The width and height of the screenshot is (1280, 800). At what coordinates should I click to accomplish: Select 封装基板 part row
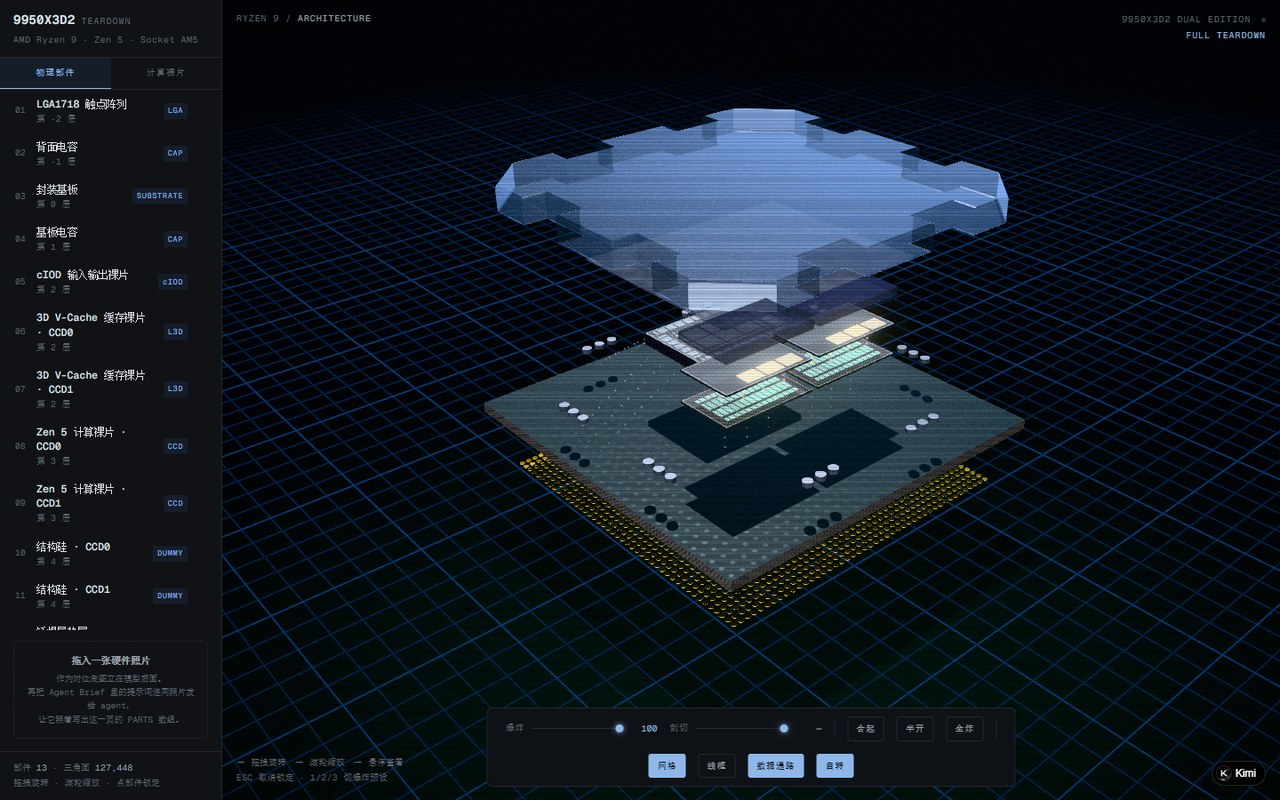pos(111,196)
